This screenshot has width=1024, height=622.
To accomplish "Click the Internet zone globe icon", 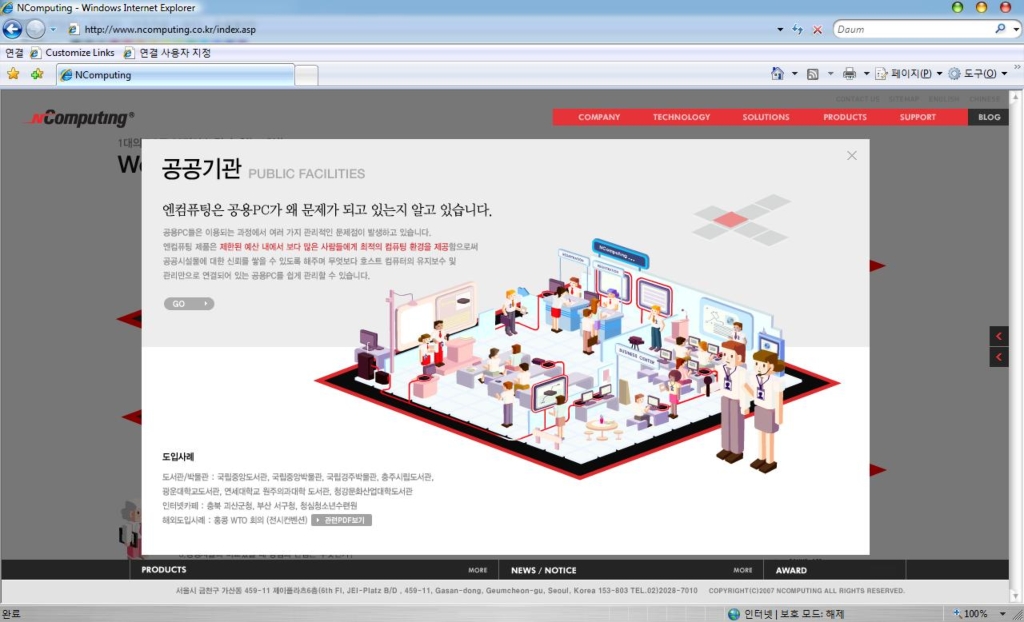I will click(x=733, y=614).
